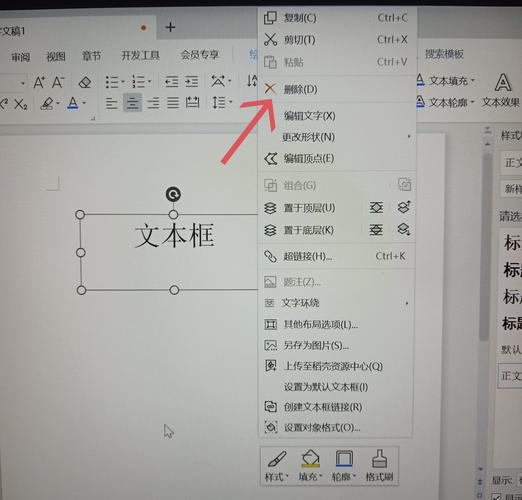Click Text Effects (文本效果) button

pos(501,91)
